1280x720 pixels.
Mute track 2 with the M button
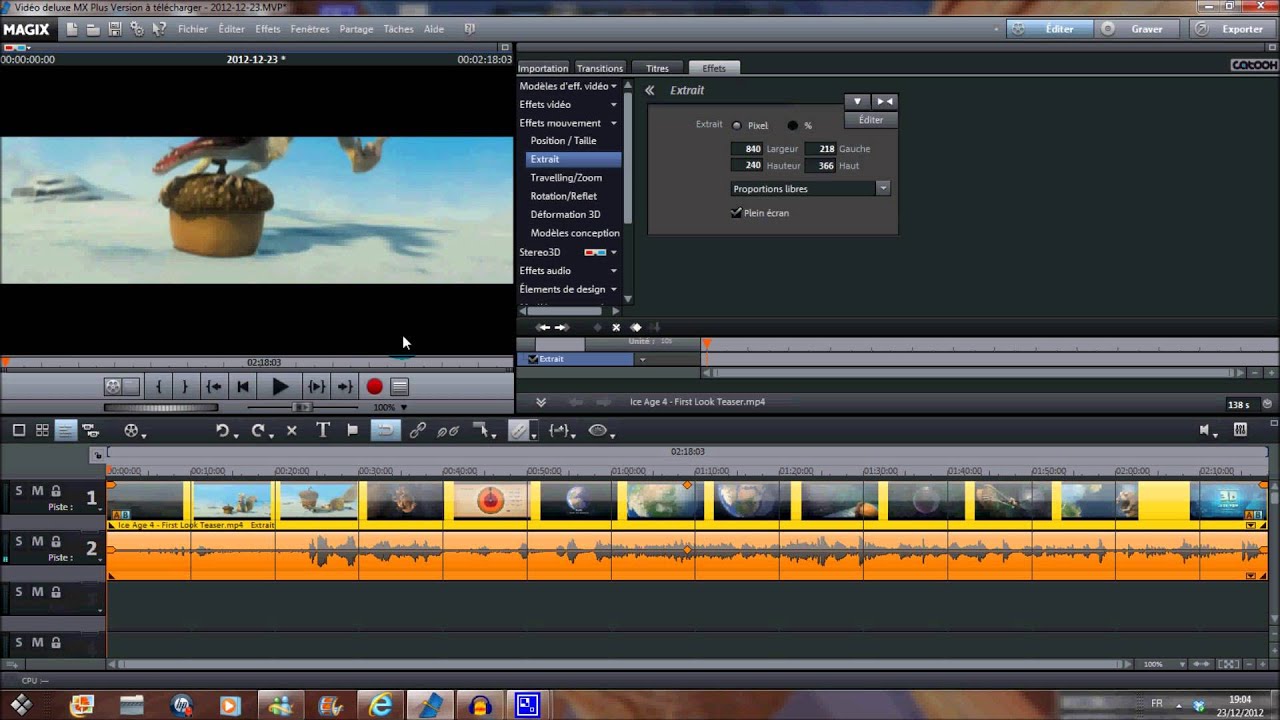point(37,541)
